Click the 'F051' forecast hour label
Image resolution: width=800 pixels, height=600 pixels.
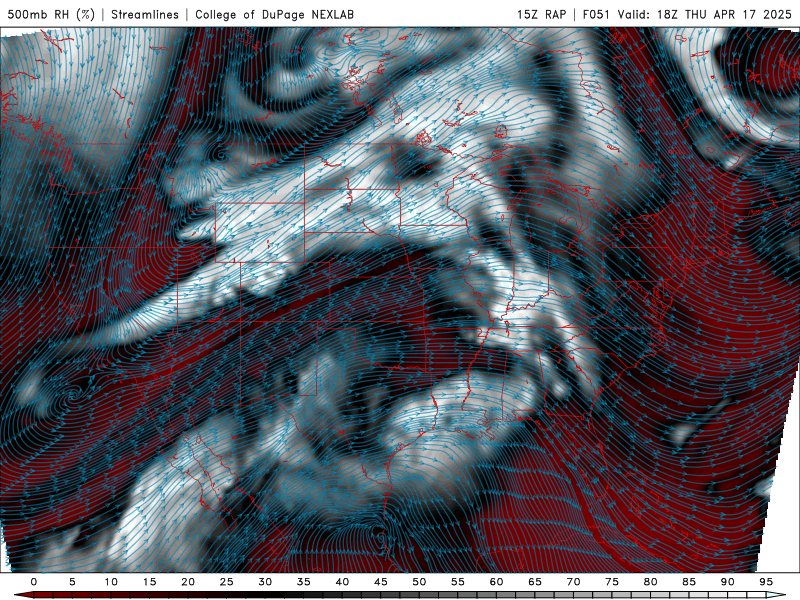pyautogui.click(x=596, y=14)
